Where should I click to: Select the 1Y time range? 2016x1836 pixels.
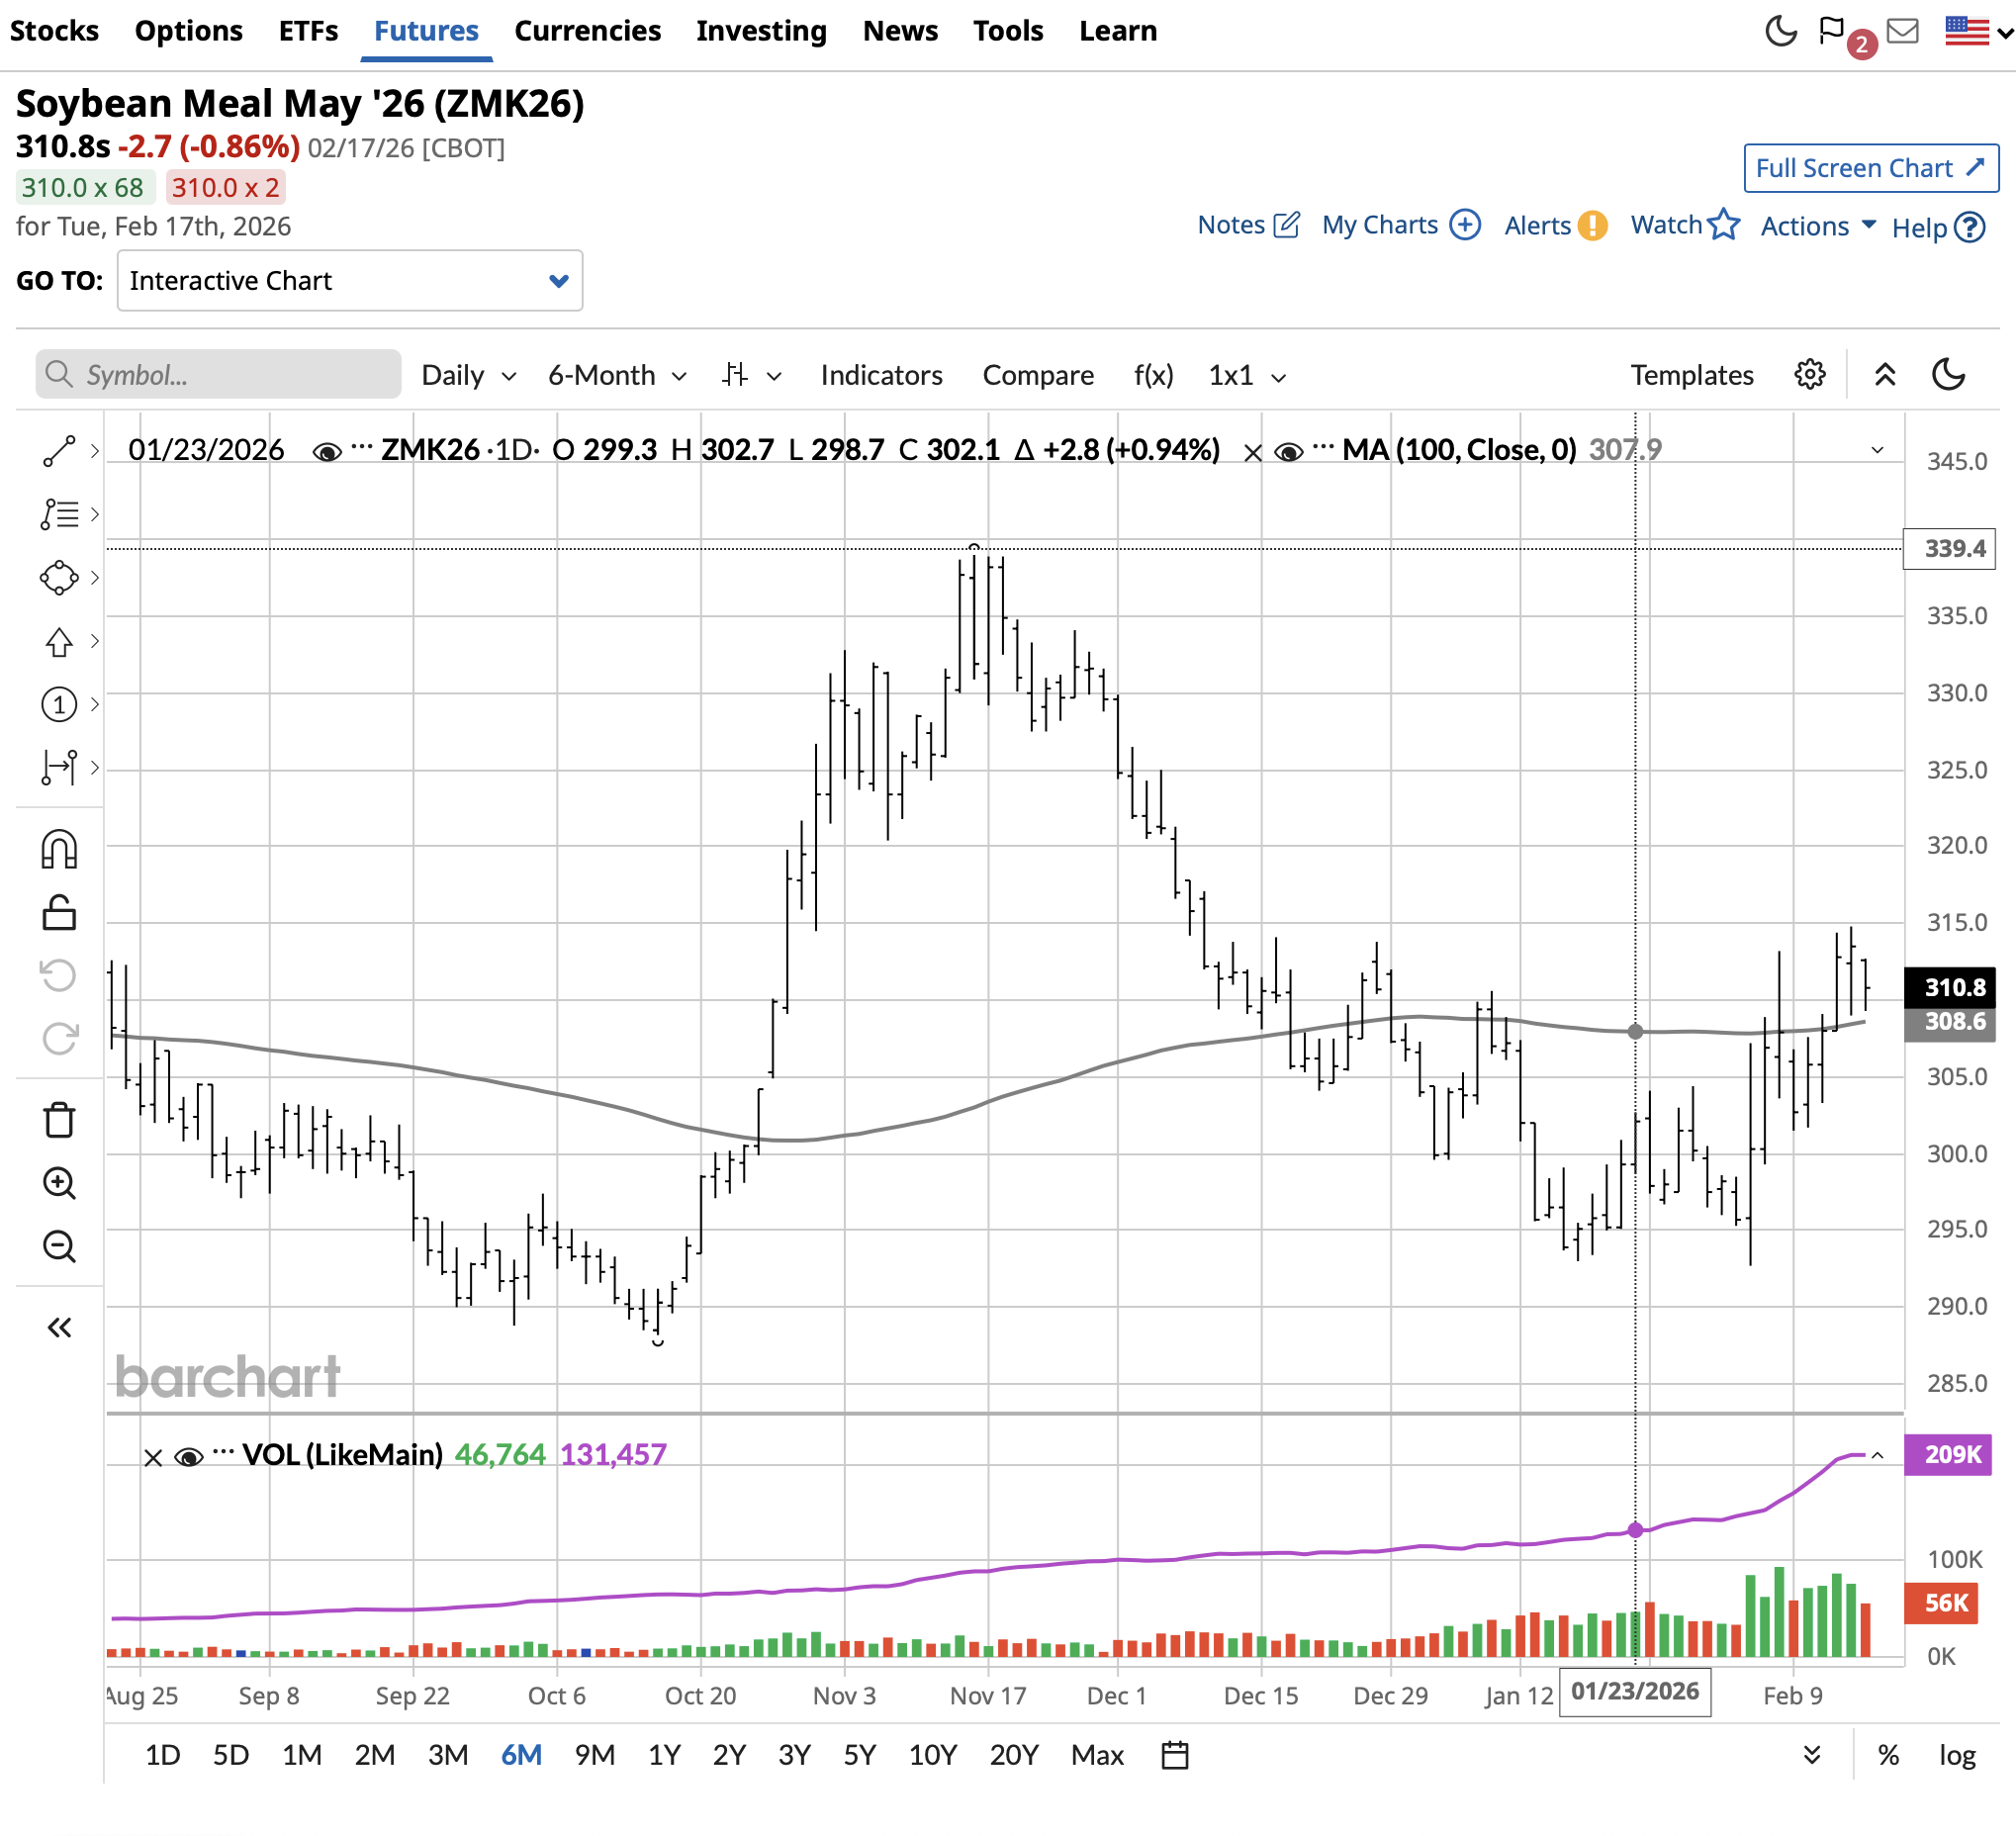click(x=664, y=1755)
